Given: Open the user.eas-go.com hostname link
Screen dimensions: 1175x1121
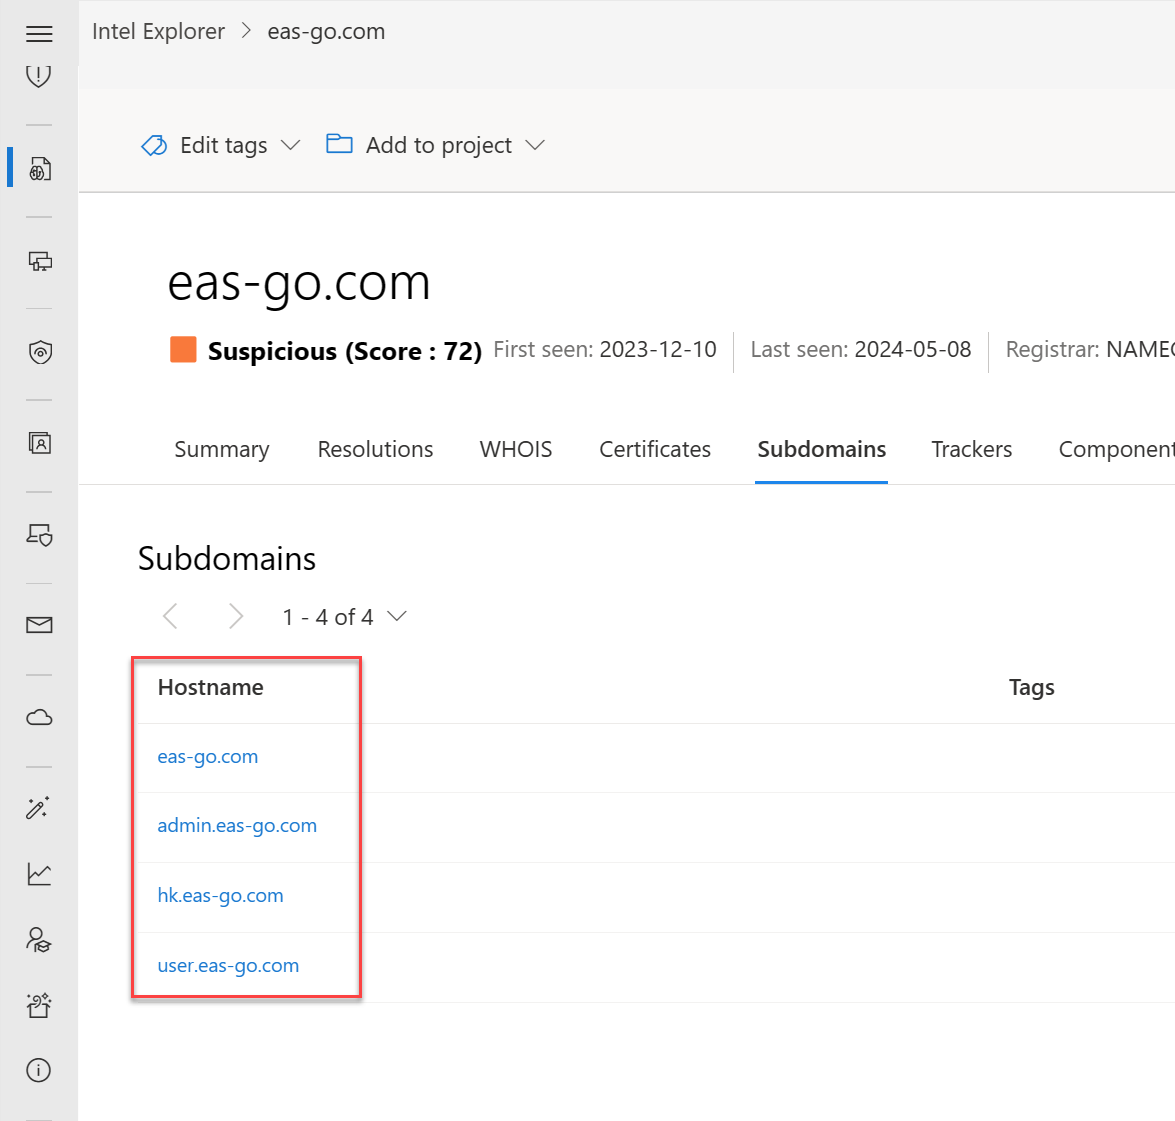Looking at the screenshot, I should (x=228, y=965).
